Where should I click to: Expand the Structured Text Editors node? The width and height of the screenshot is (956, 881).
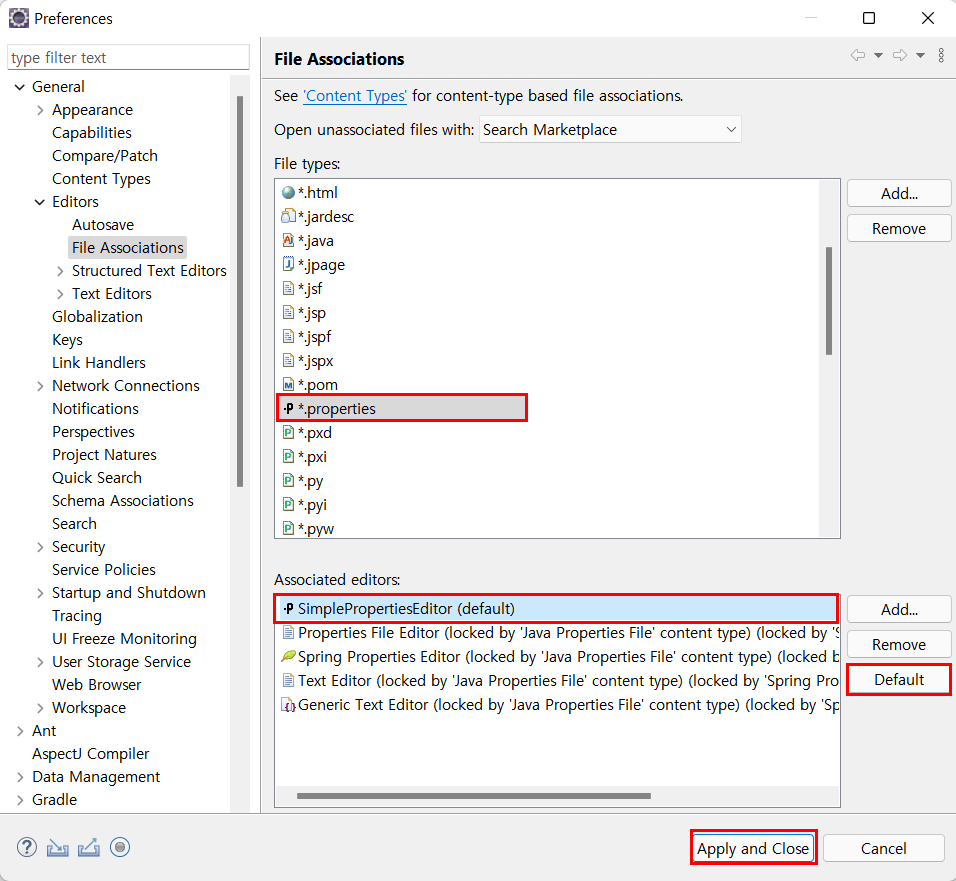click(60, 271)
